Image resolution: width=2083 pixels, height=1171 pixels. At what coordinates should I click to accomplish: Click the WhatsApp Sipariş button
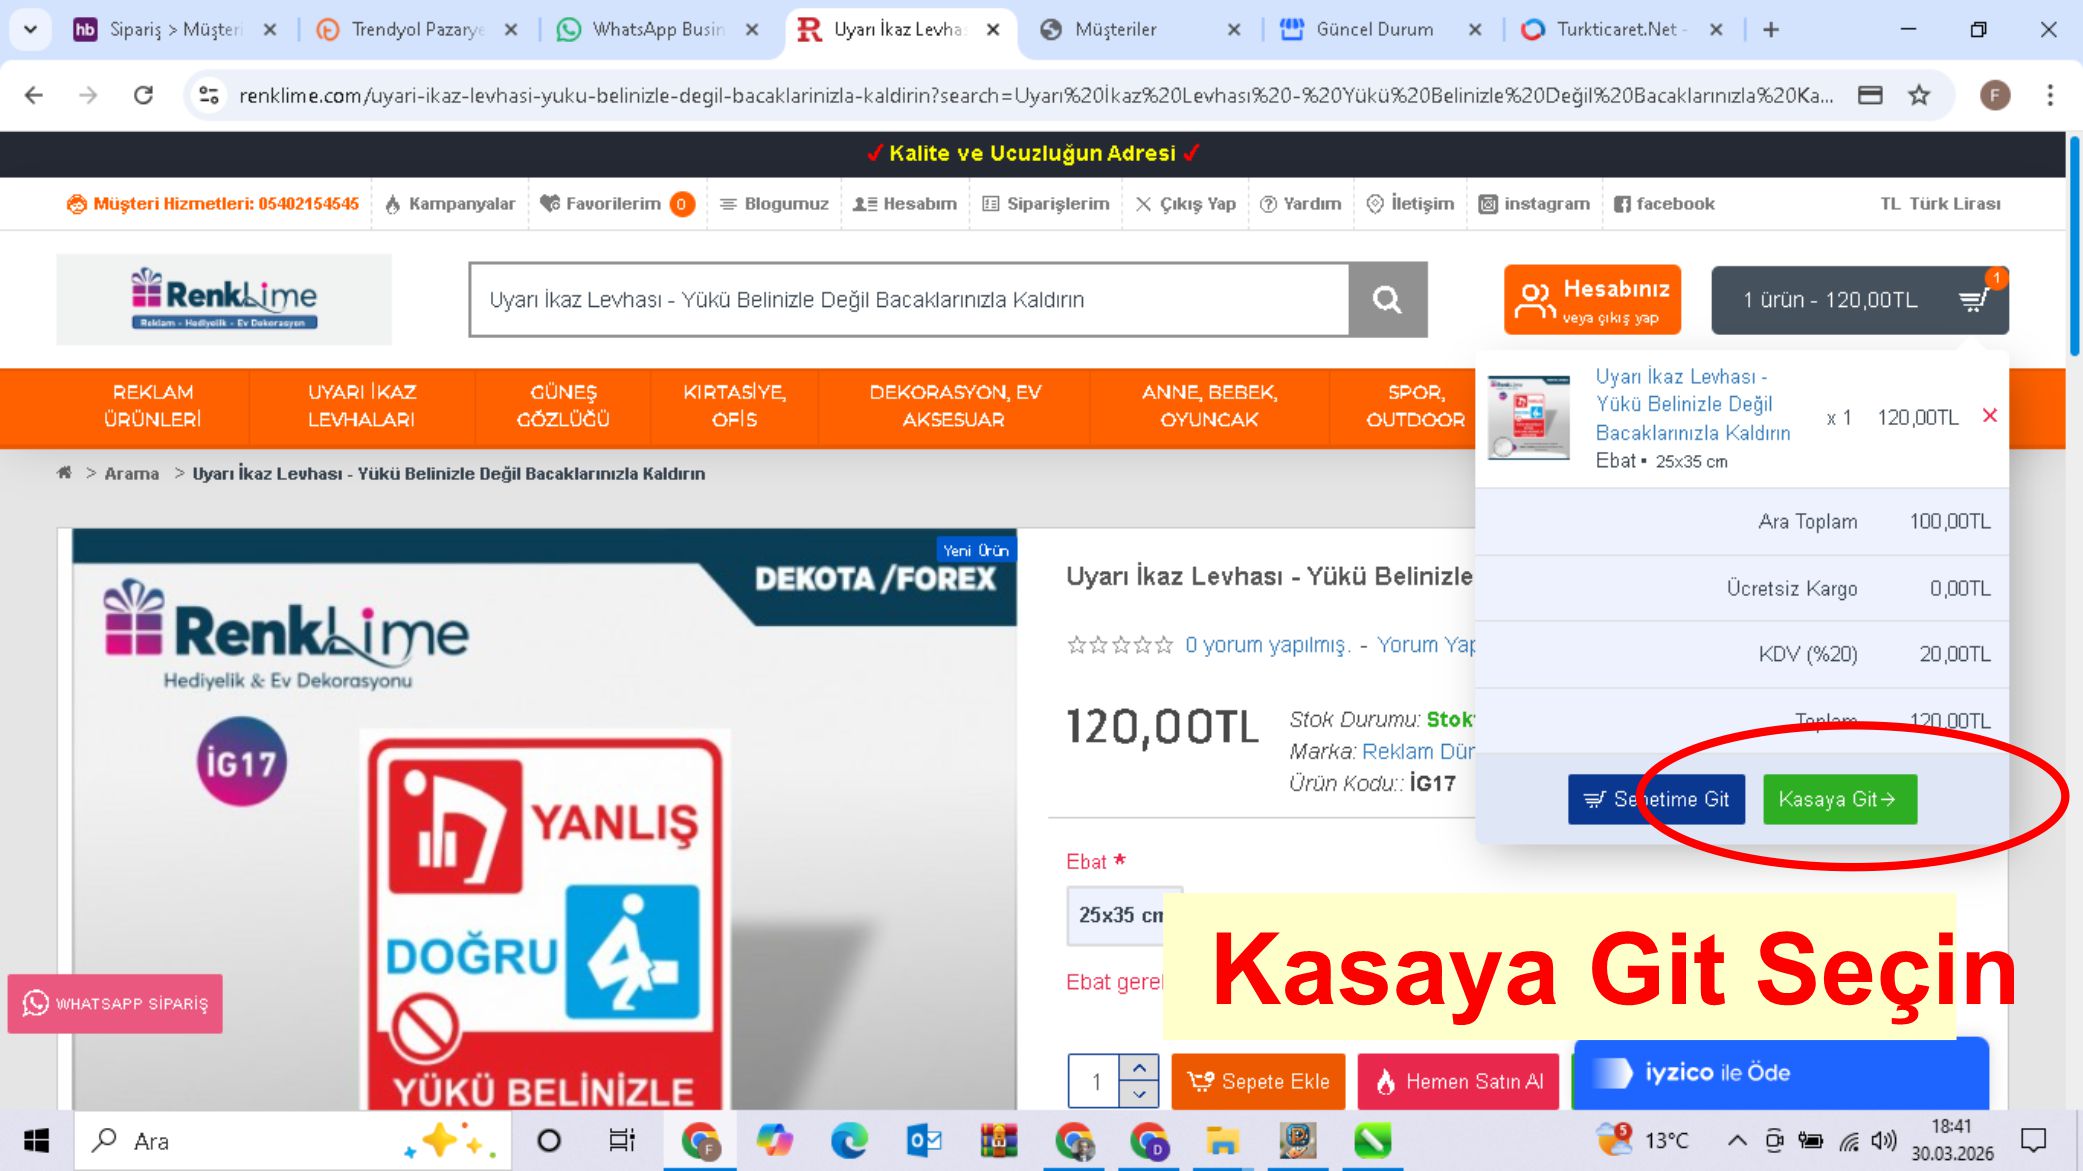pyautogui.click(x=115, y=1003)
